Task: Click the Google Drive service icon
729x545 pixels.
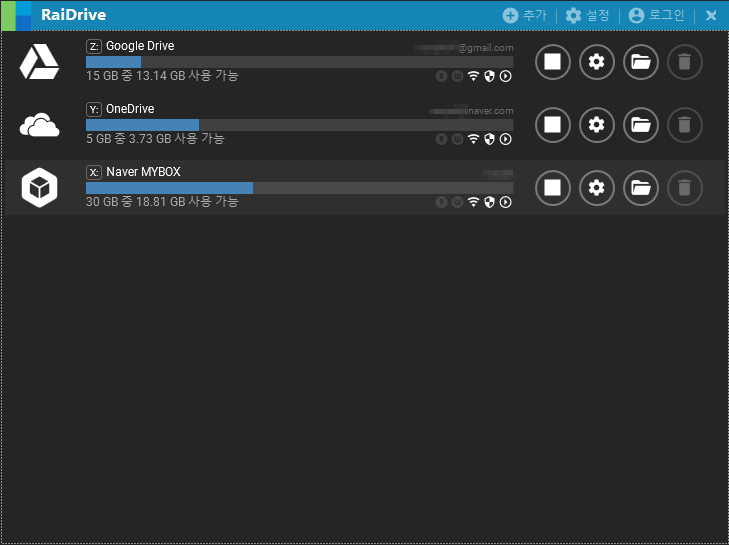Action: pyautogui.click(x=39, y=62)
